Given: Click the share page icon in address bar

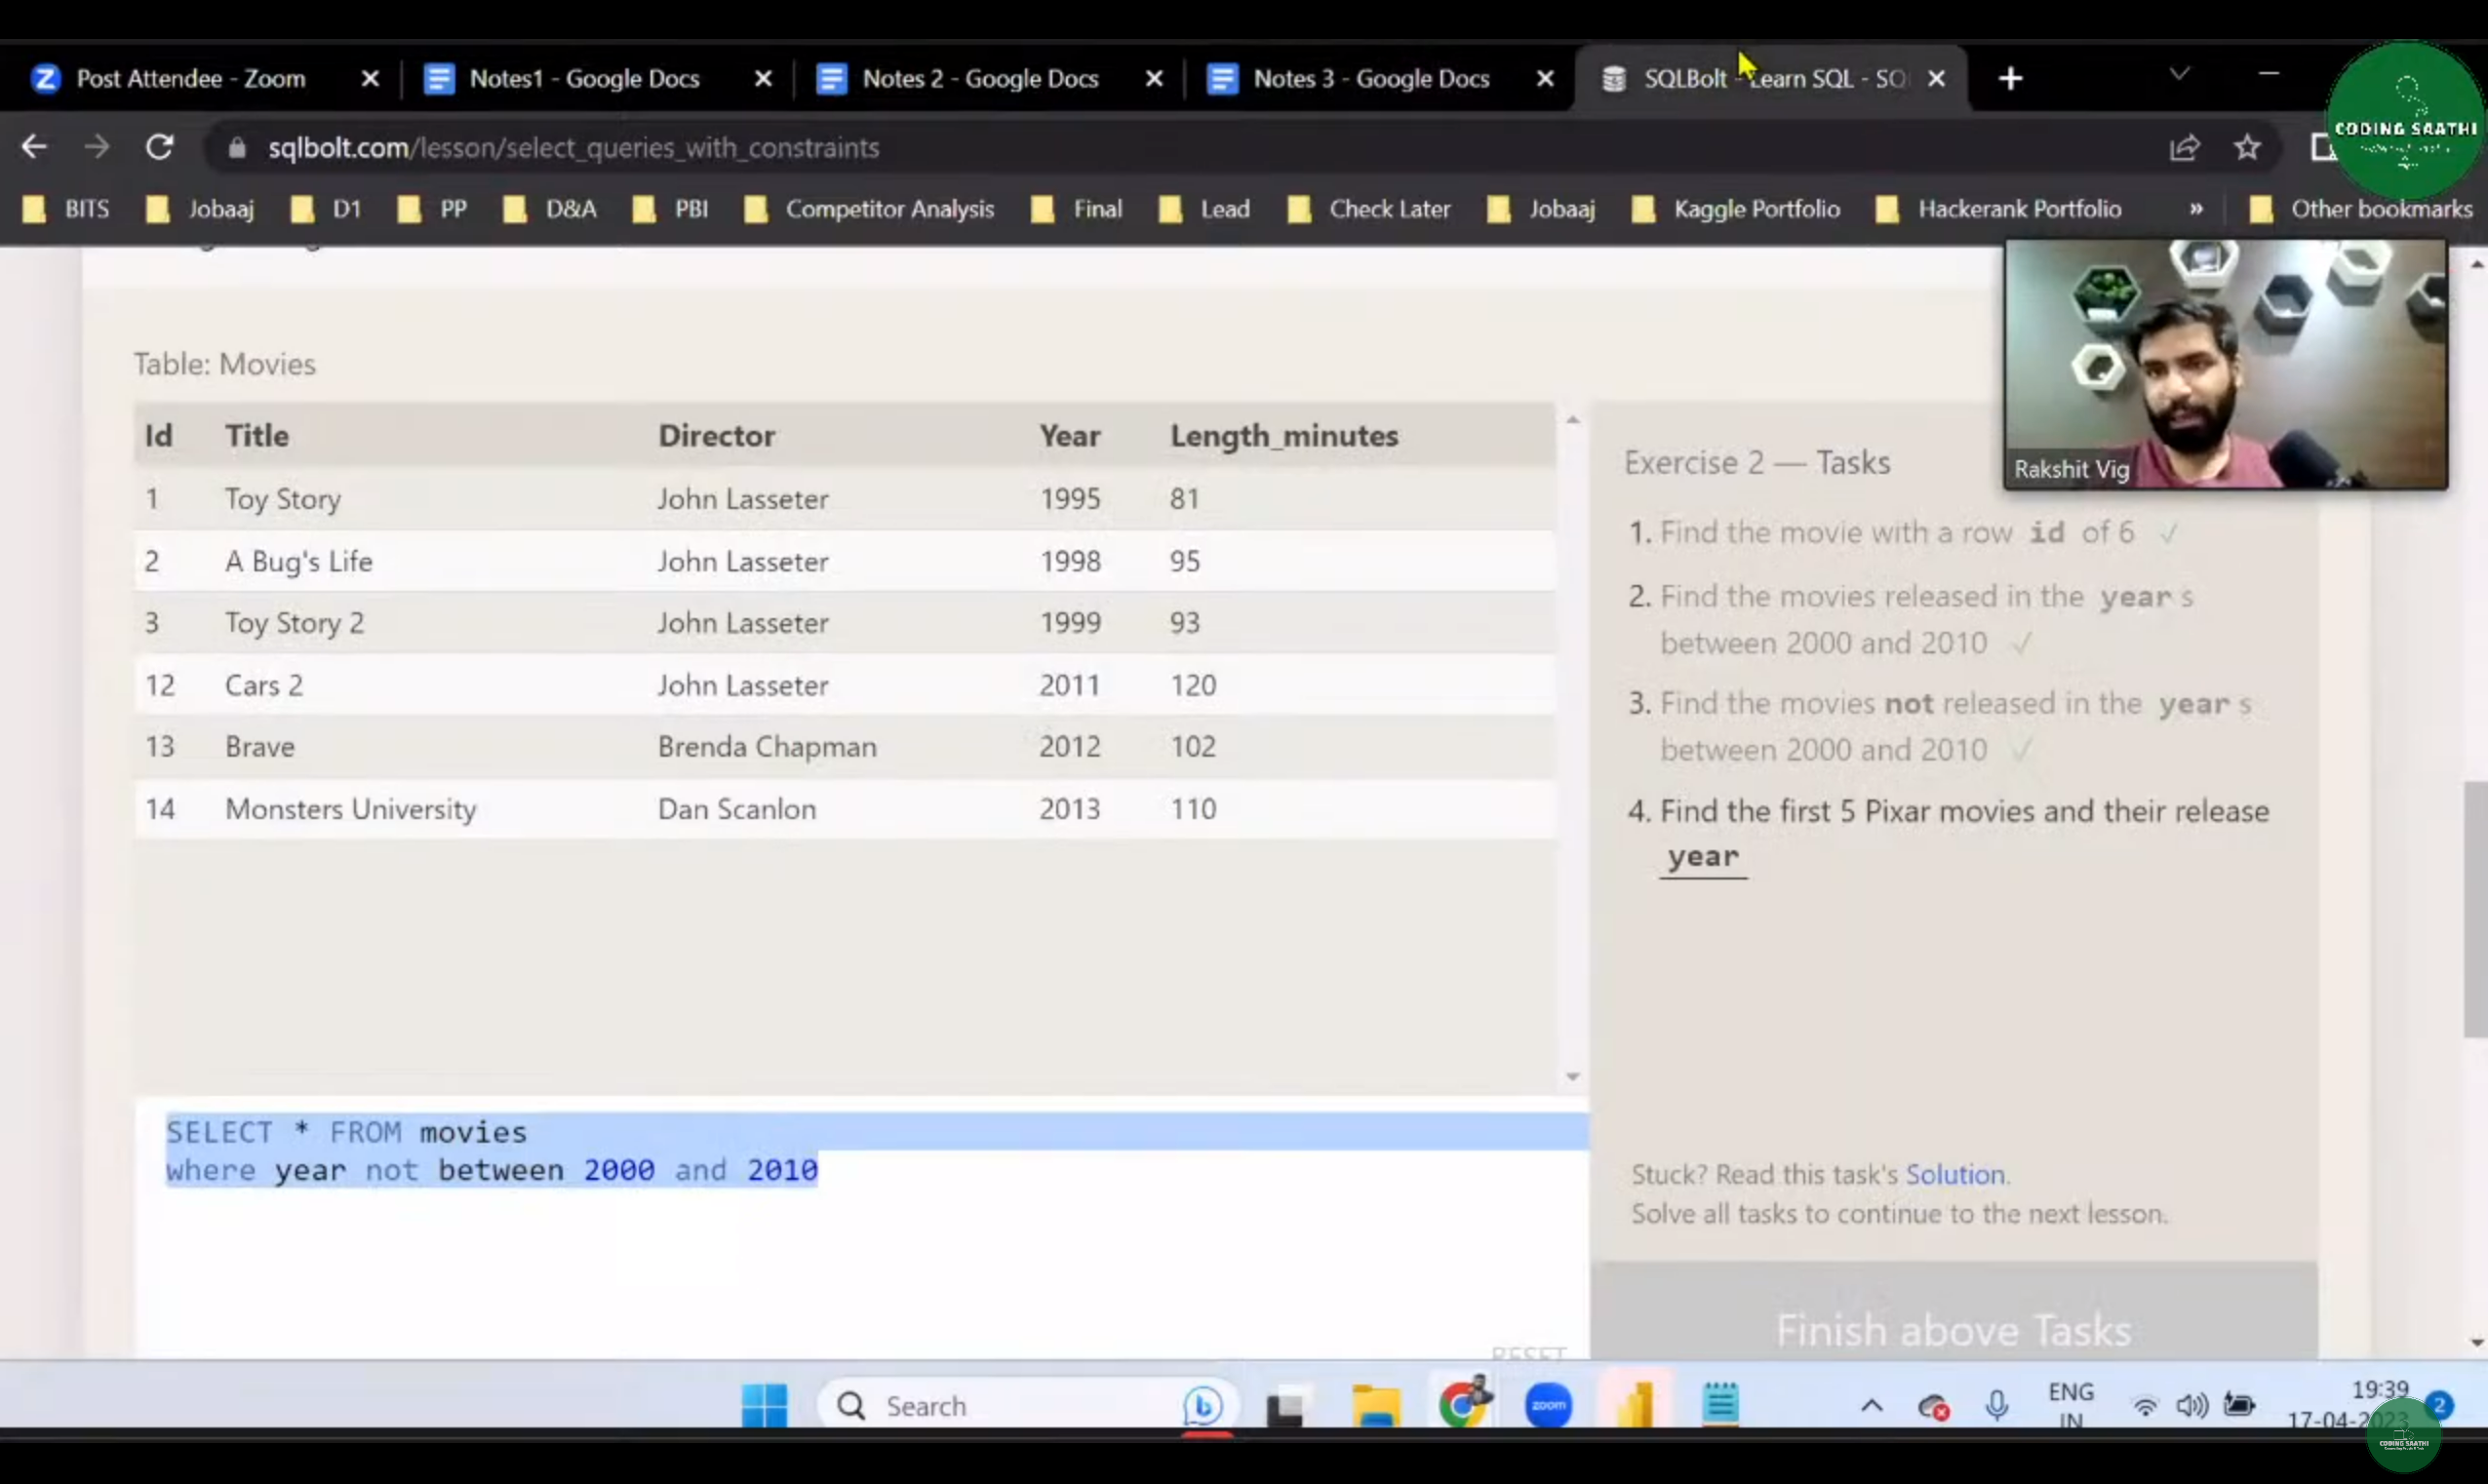Looking at the screenshot, I should coord(2184,148).
